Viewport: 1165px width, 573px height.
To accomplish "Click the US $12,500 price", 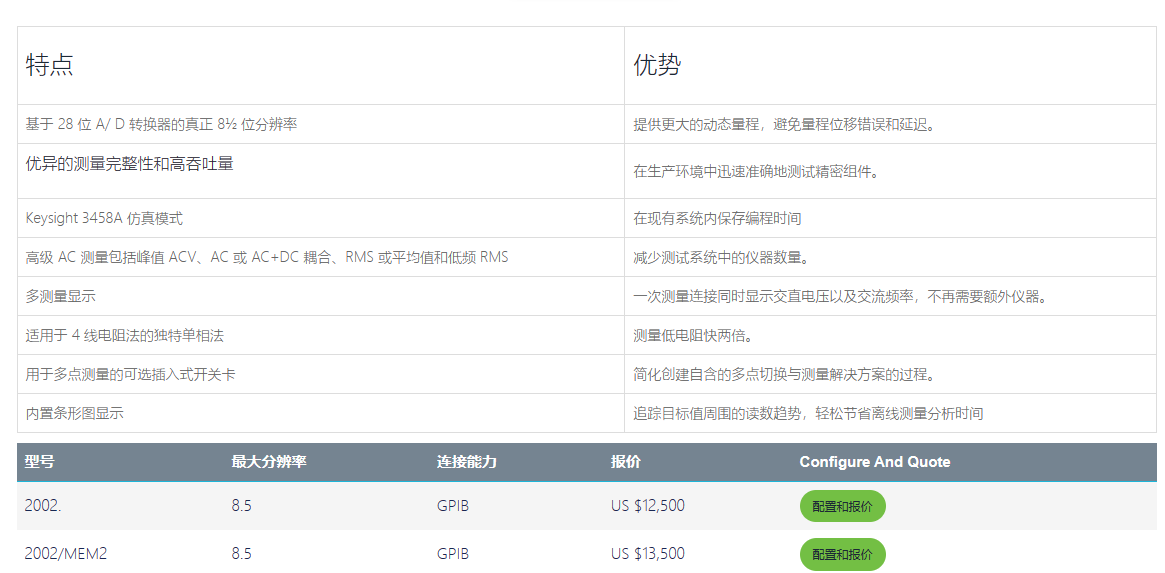I will (647, 506).
